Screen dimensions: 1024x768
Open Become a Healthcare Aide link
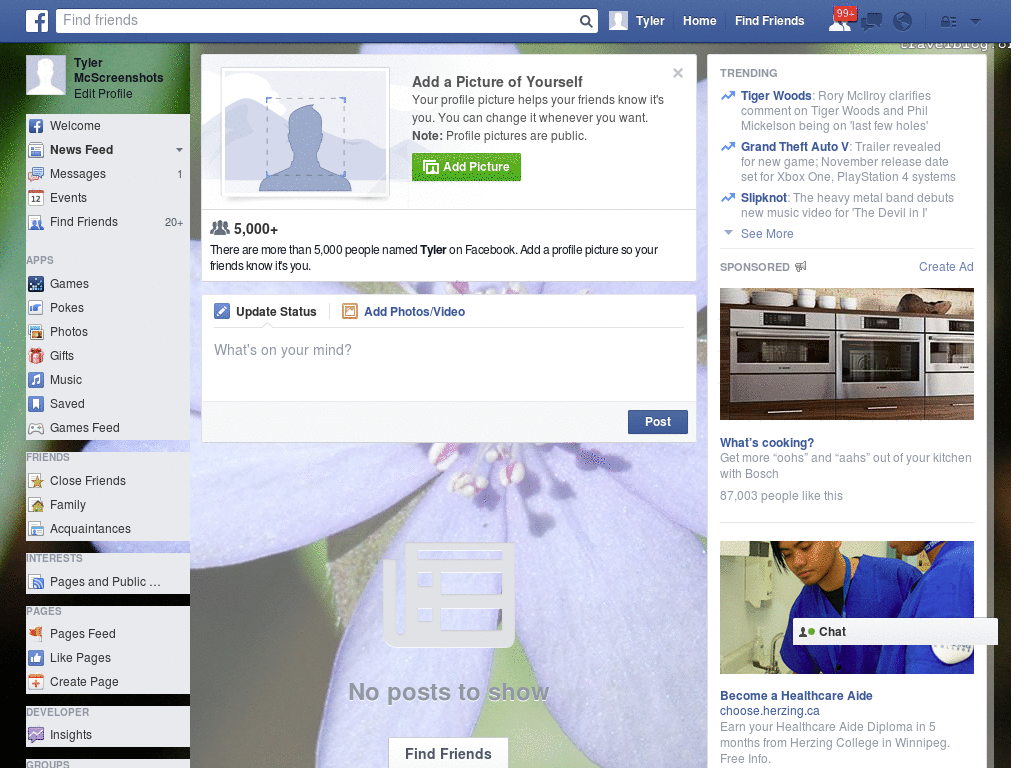[796, 696]
